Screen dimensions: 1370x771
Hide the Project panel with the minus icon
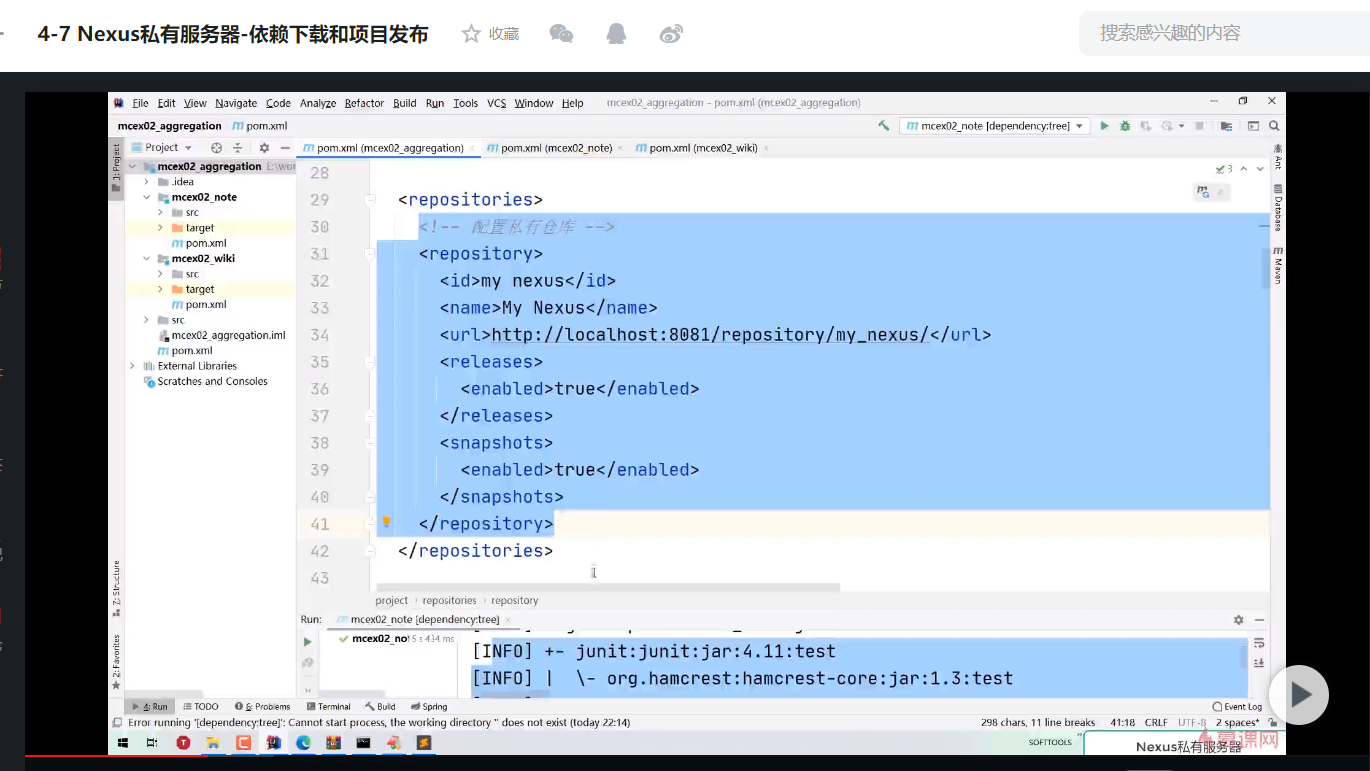[x=284, y=147]
